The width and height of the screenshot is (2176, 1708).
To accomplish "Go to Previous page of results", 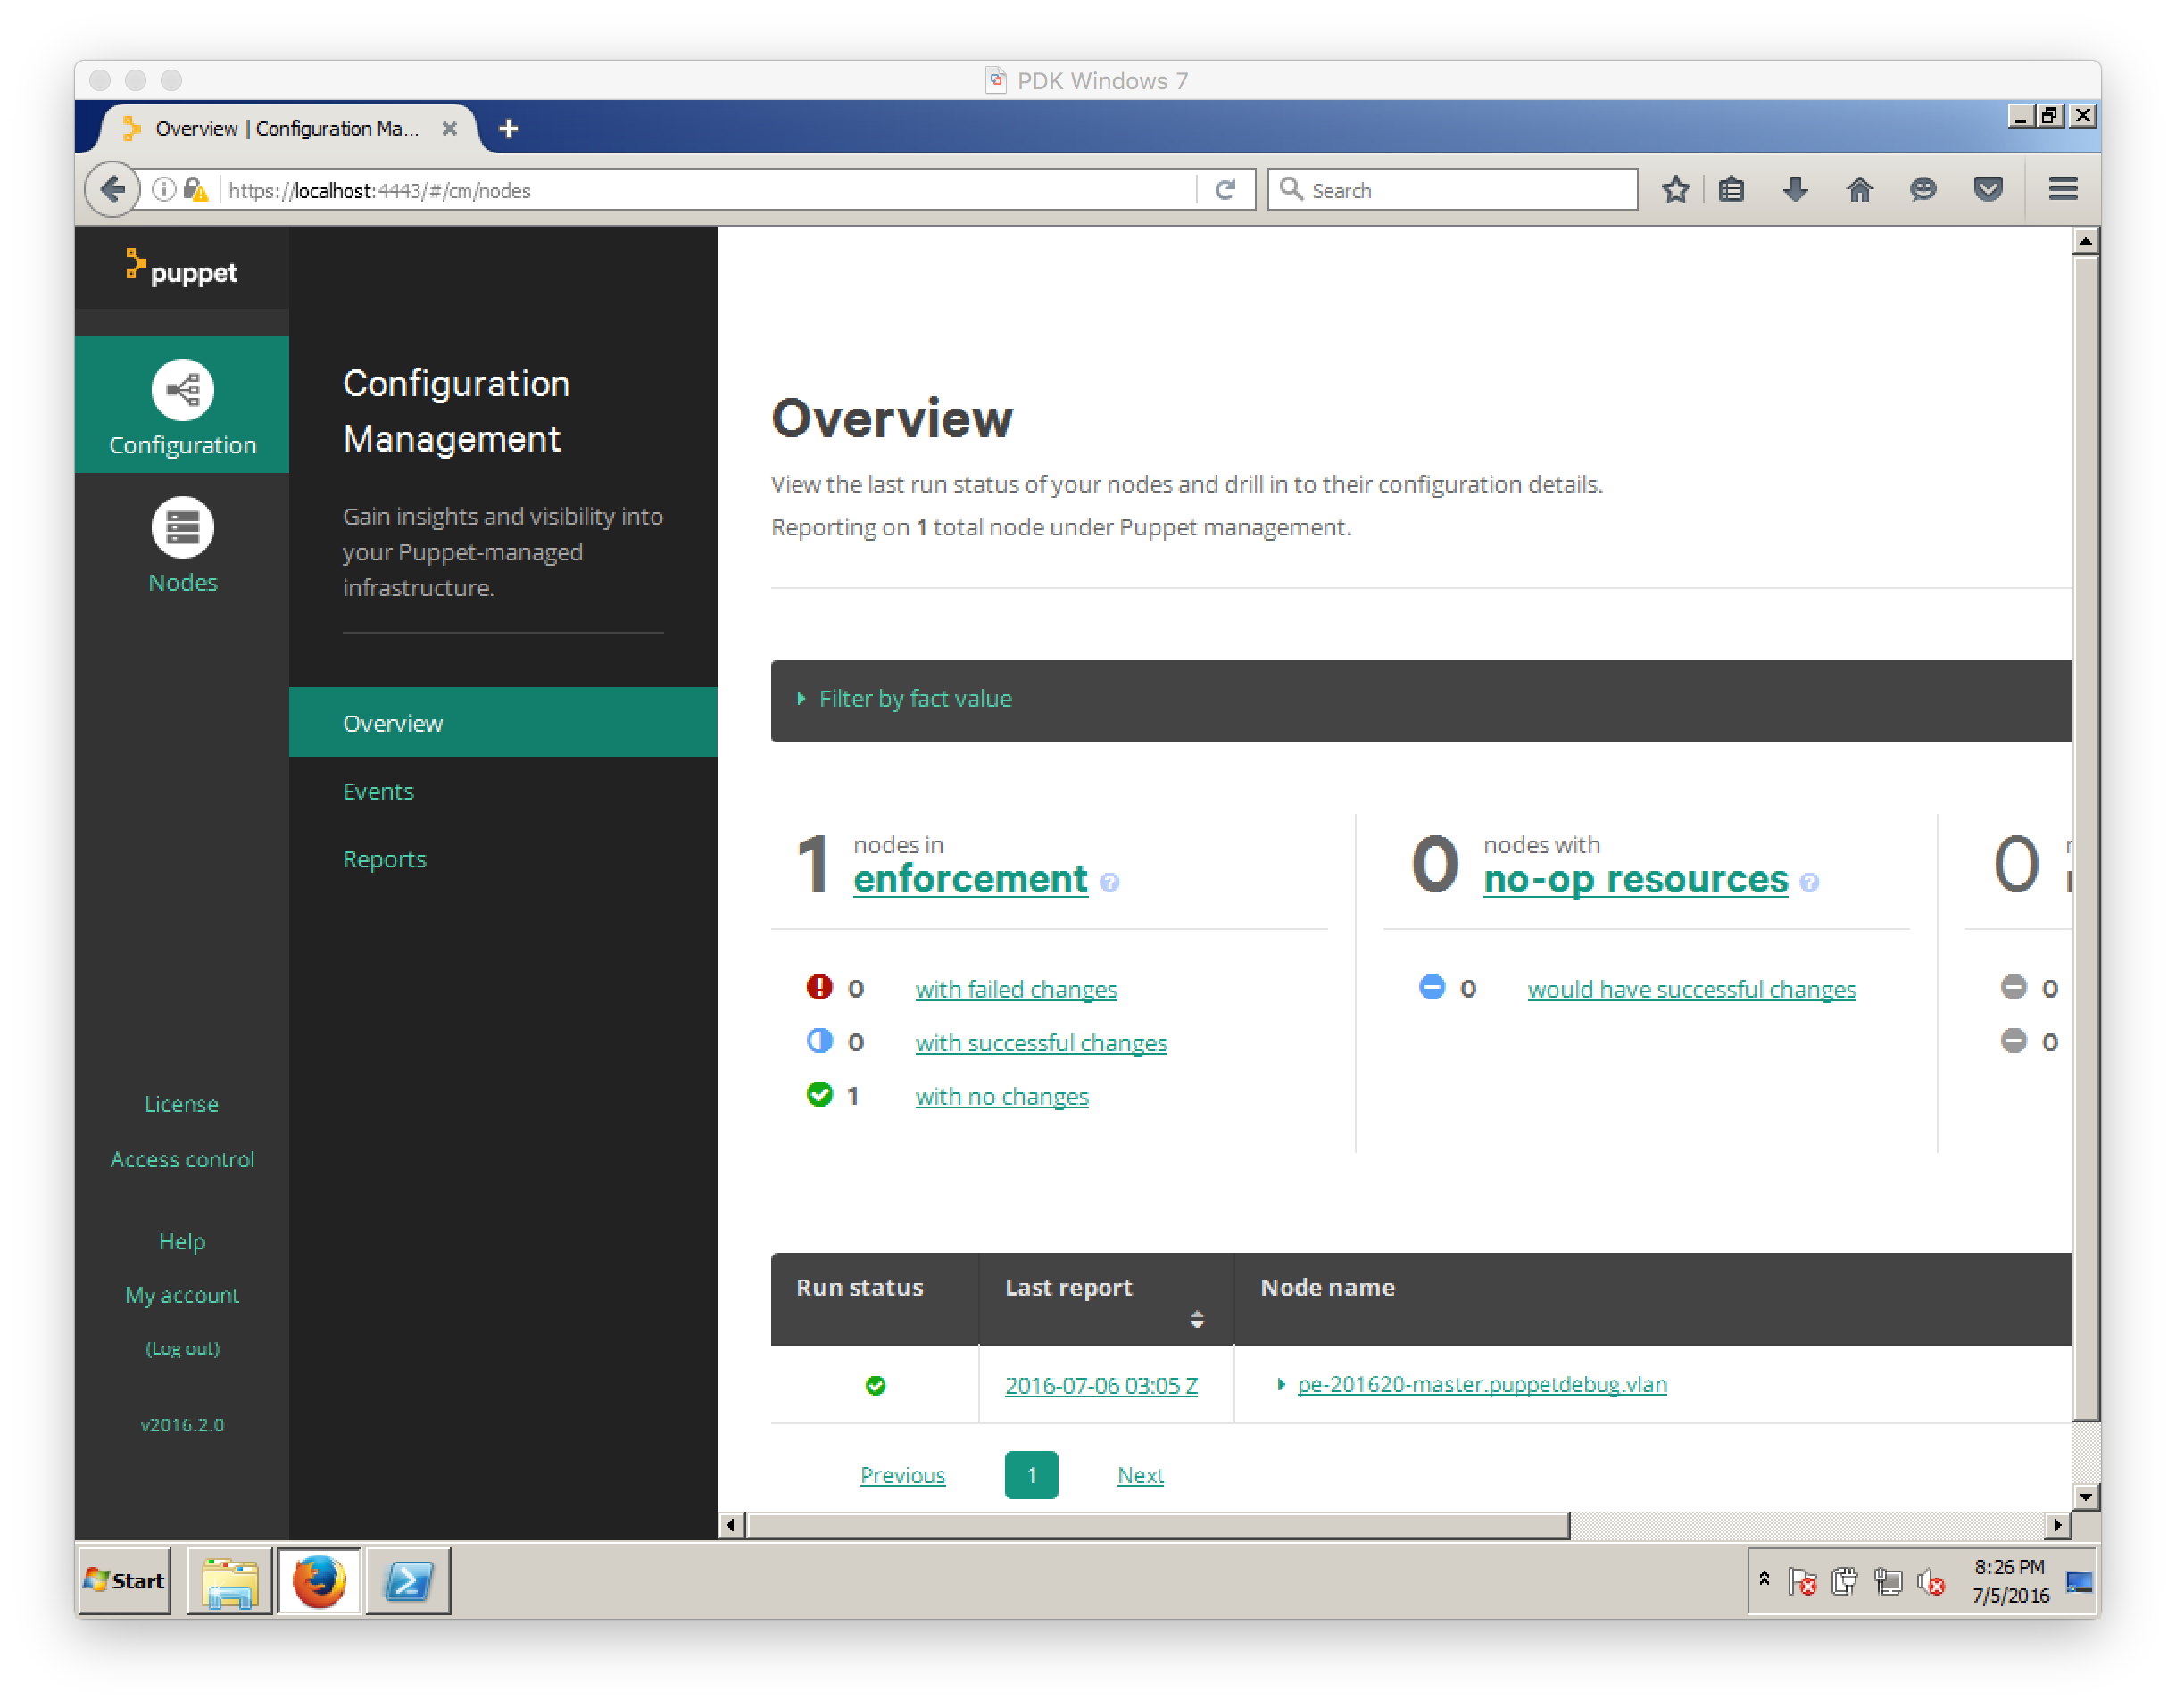I will 902,1474.
